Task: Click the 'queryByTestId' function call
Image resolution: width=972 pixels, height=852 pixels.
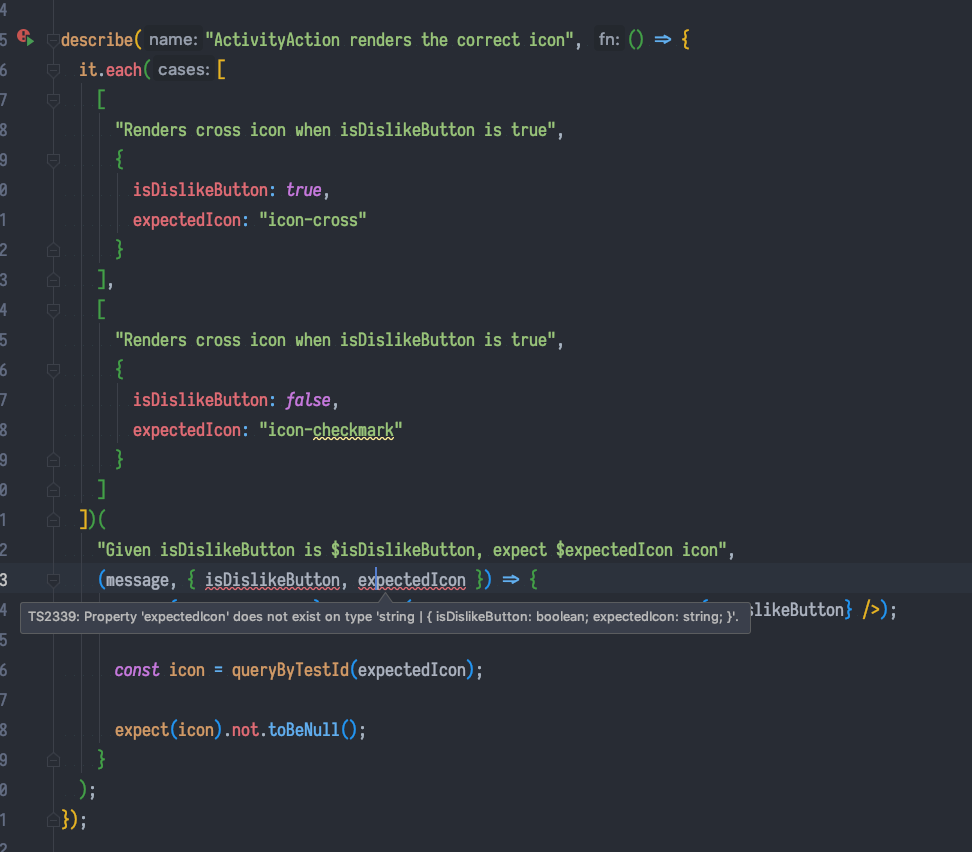Action: click(x=290, y=670)
